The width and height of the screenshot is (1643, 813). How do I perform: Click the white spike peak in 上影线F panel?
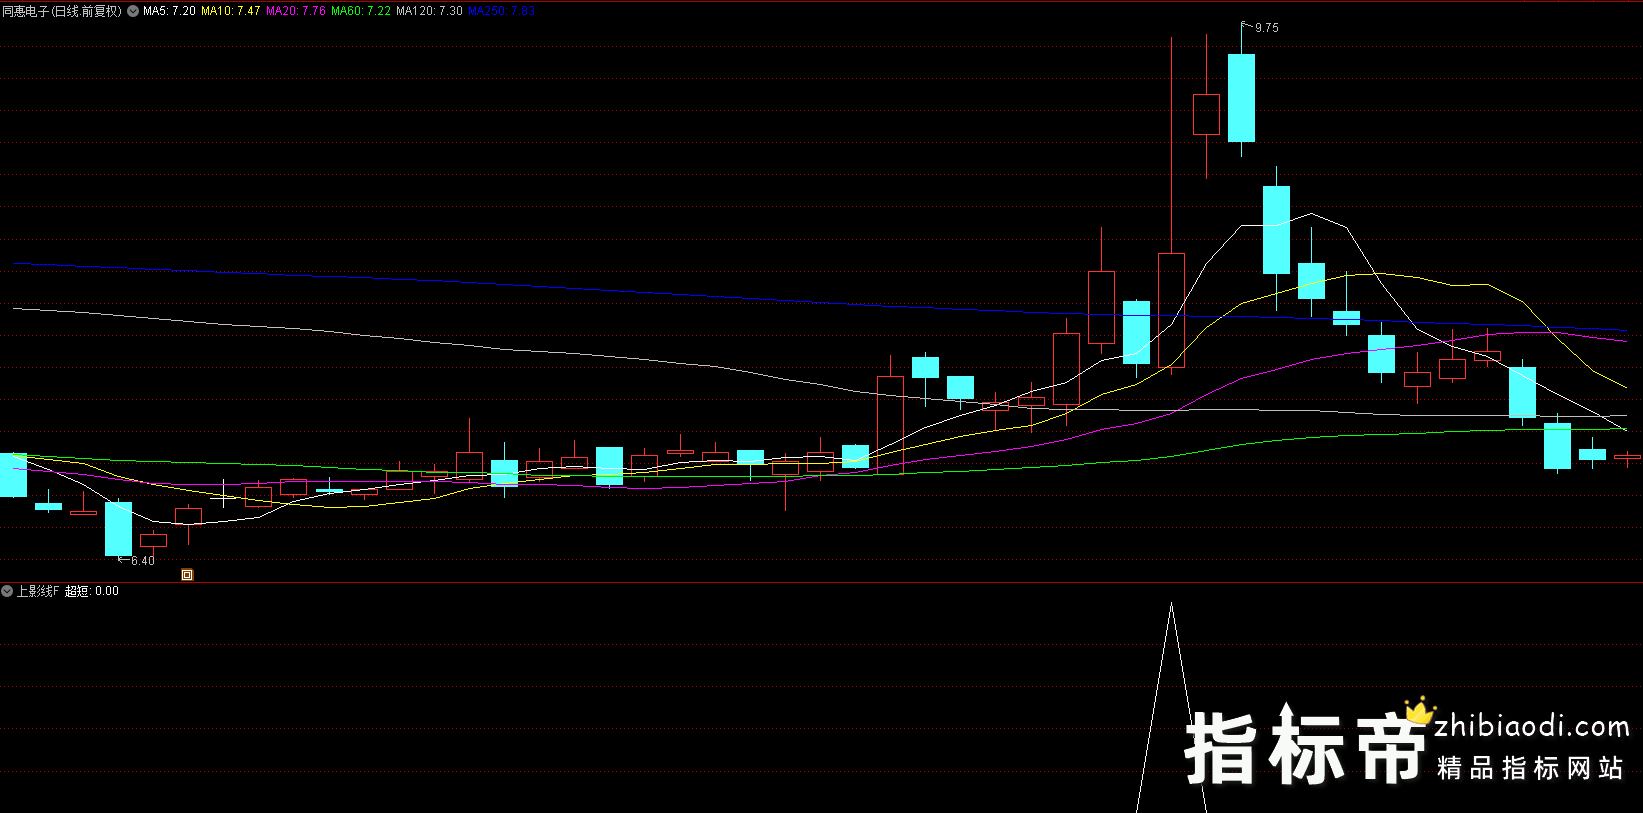pyautogui.click(x=1171, y=604)
